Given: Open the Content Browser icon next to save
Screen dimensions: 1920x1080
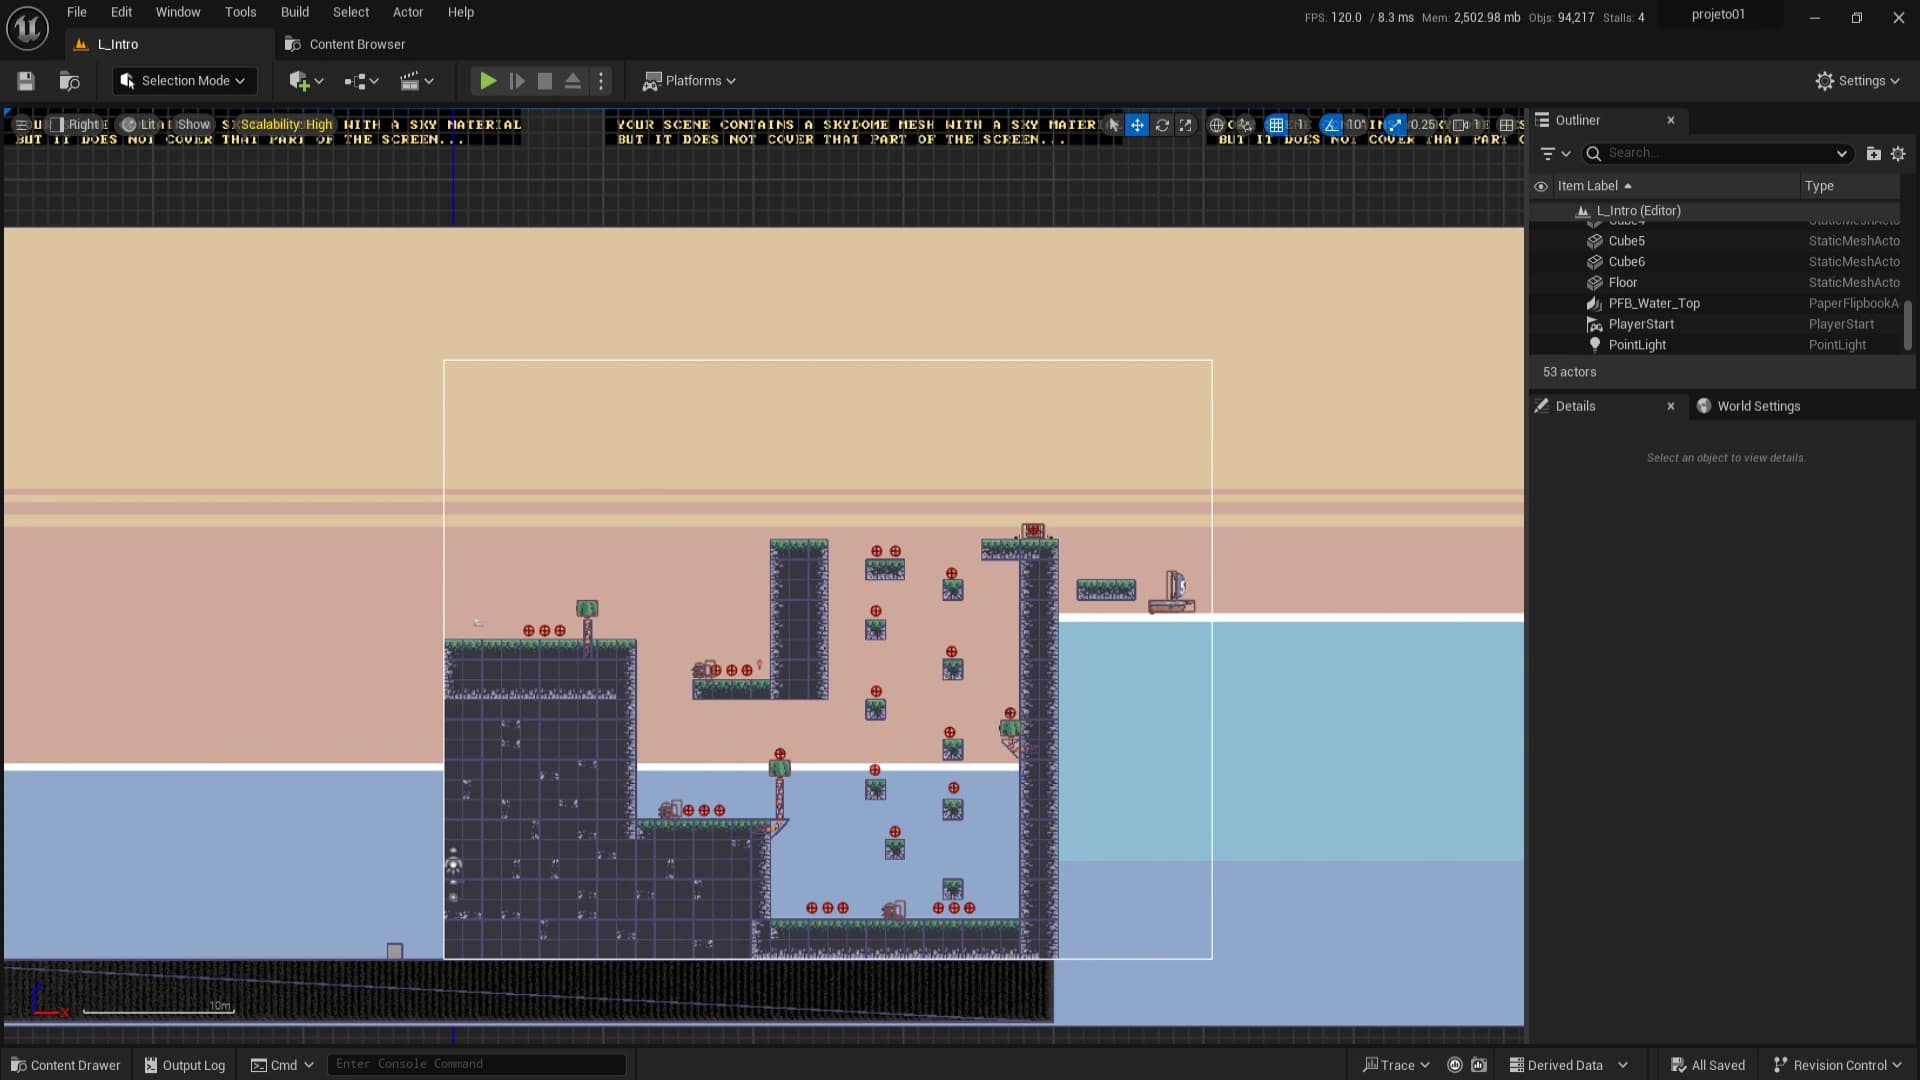Looking at the screenshot, I should 69,81.
